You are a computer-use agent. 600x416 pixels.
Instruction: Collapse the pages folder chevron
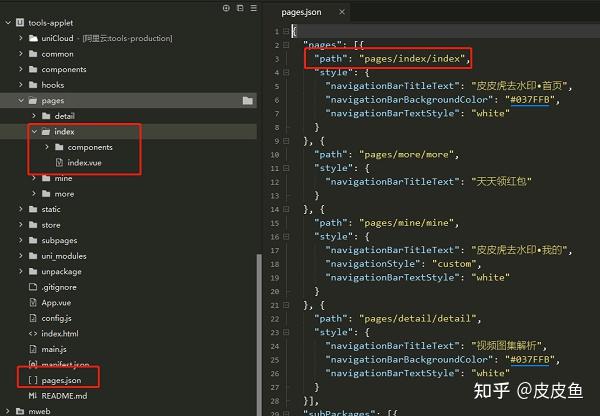click(x=21, y=100)
